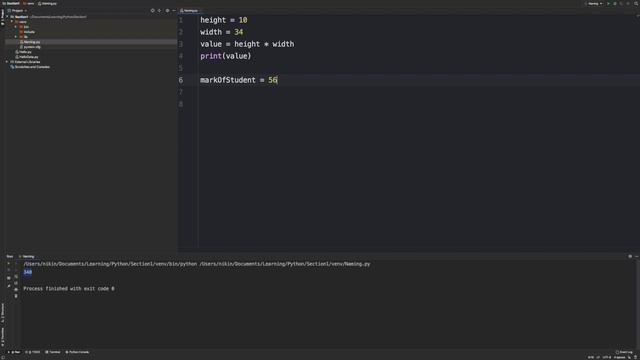640x360 pixels.
Task: Click the print icon in Run console
Action: pos(16,289)
